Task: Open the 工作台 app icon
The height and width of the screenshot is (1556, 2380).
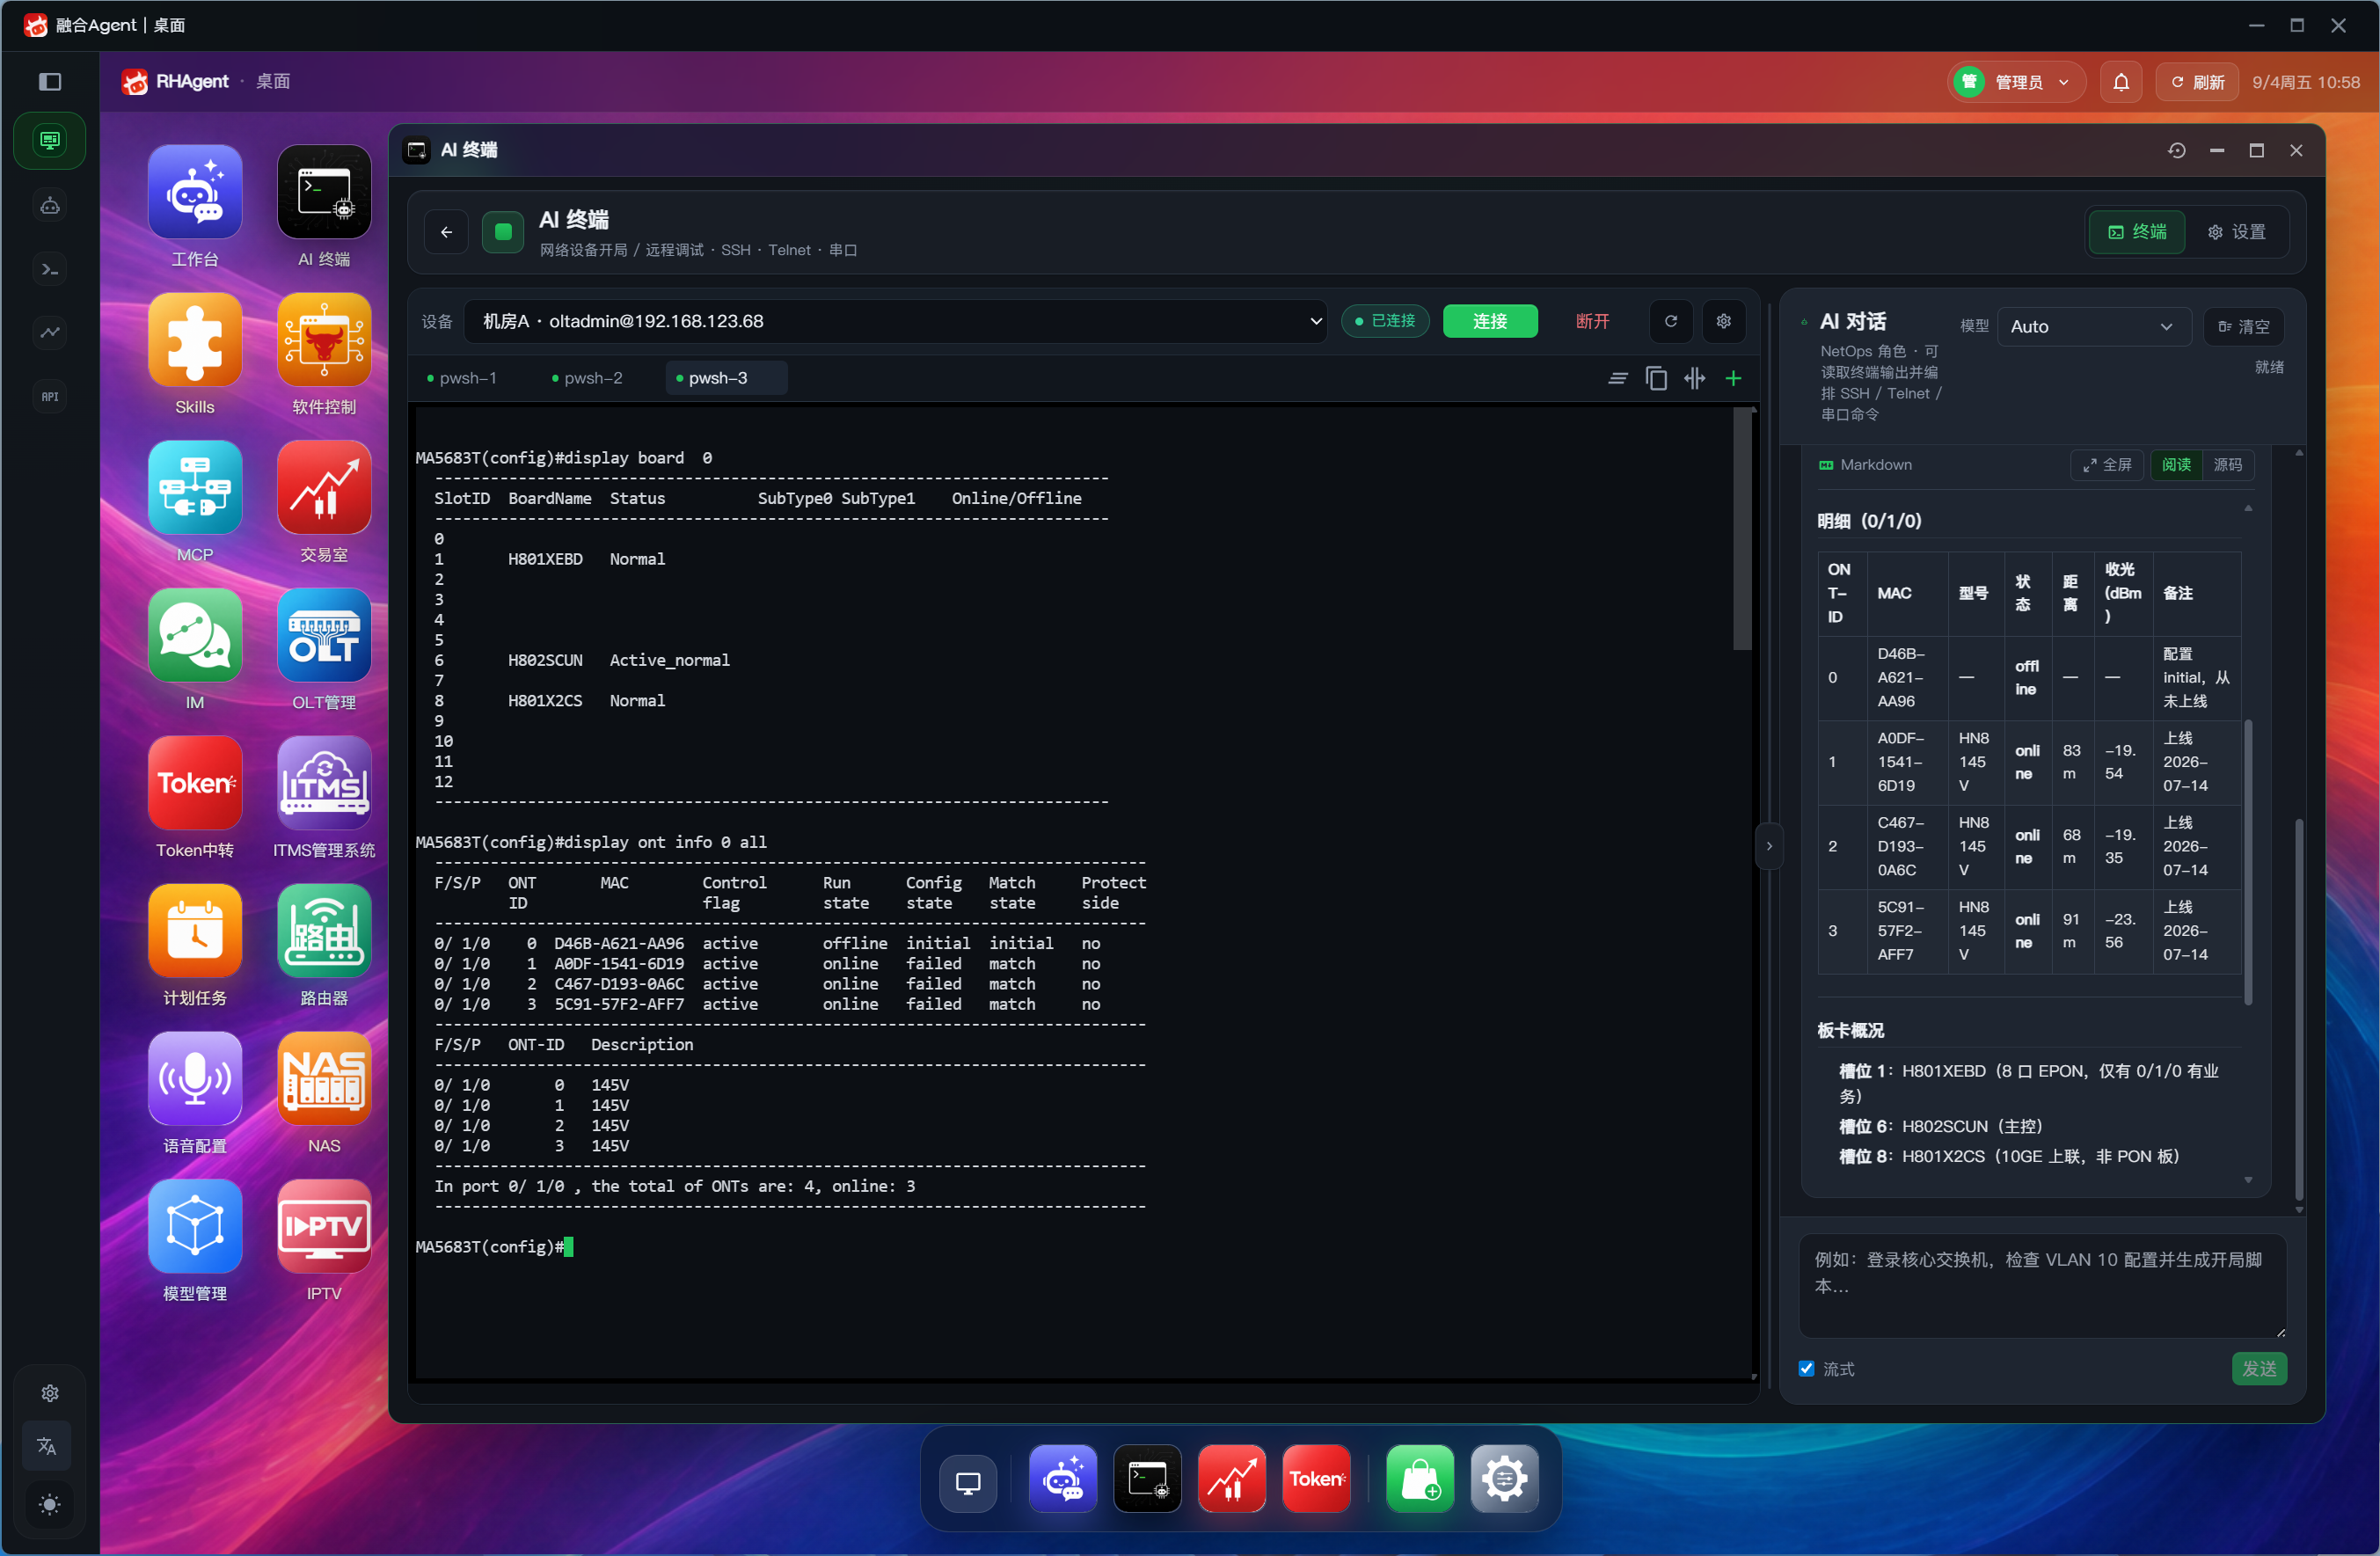Action: (194, 192)
